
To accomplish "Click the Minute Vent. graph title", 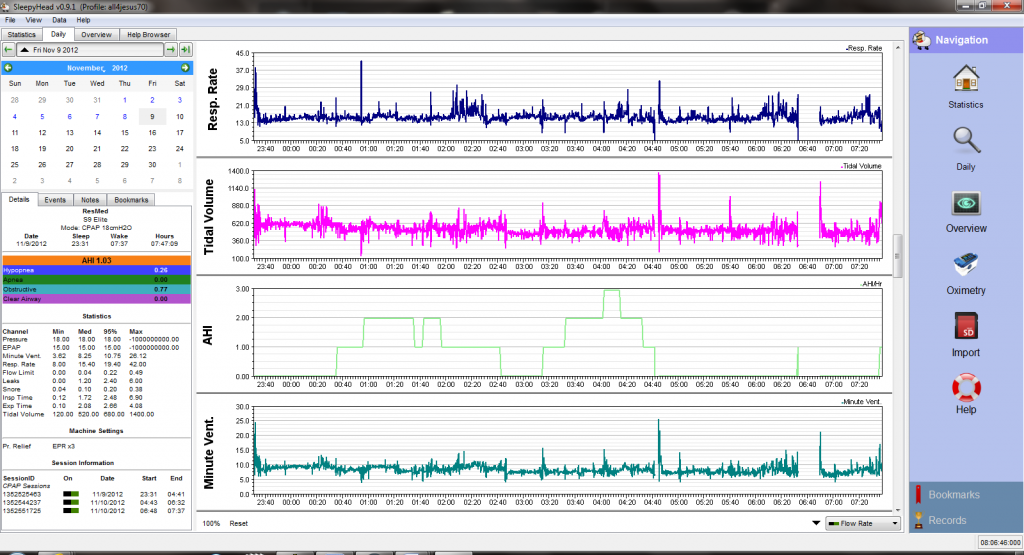I will [209, 453].
